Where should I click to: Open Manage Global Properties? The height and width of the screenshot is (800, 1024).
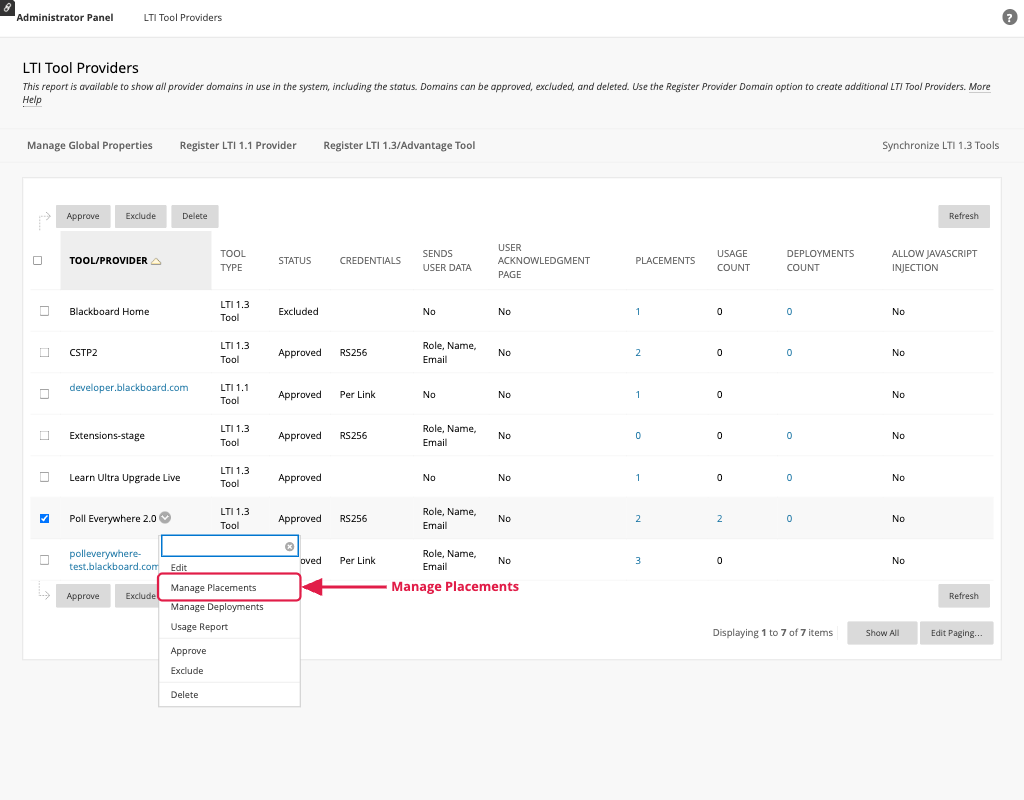point(89,146)
